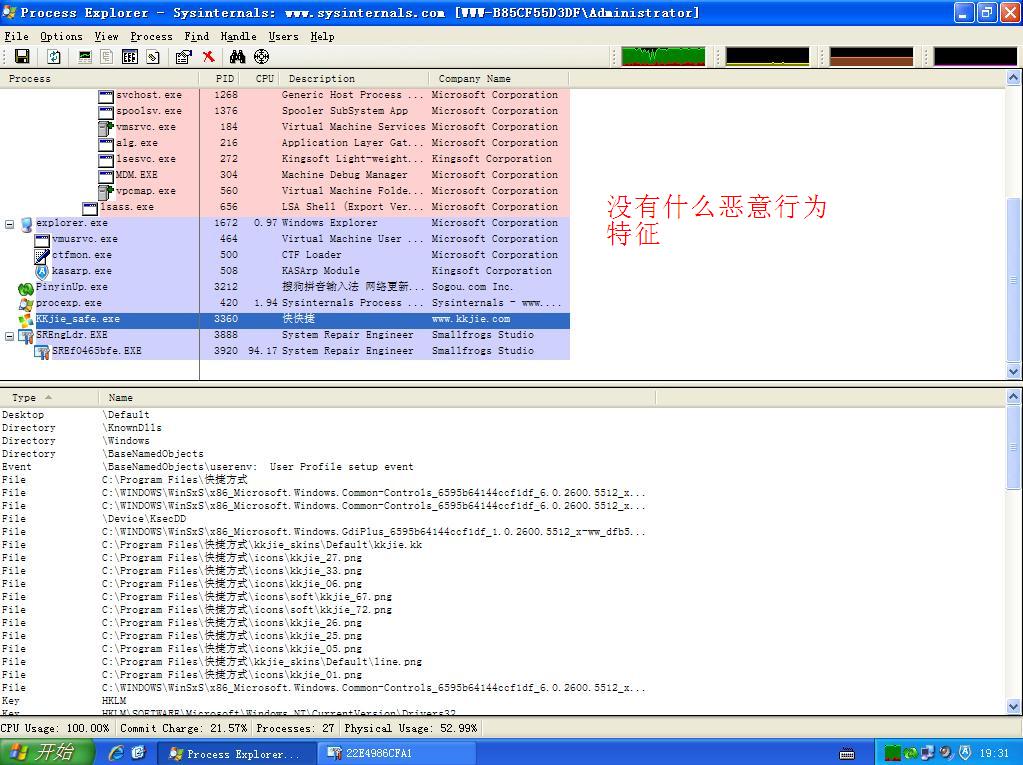Click lower pane scrollbar down arrow

tap(1013, 706)
